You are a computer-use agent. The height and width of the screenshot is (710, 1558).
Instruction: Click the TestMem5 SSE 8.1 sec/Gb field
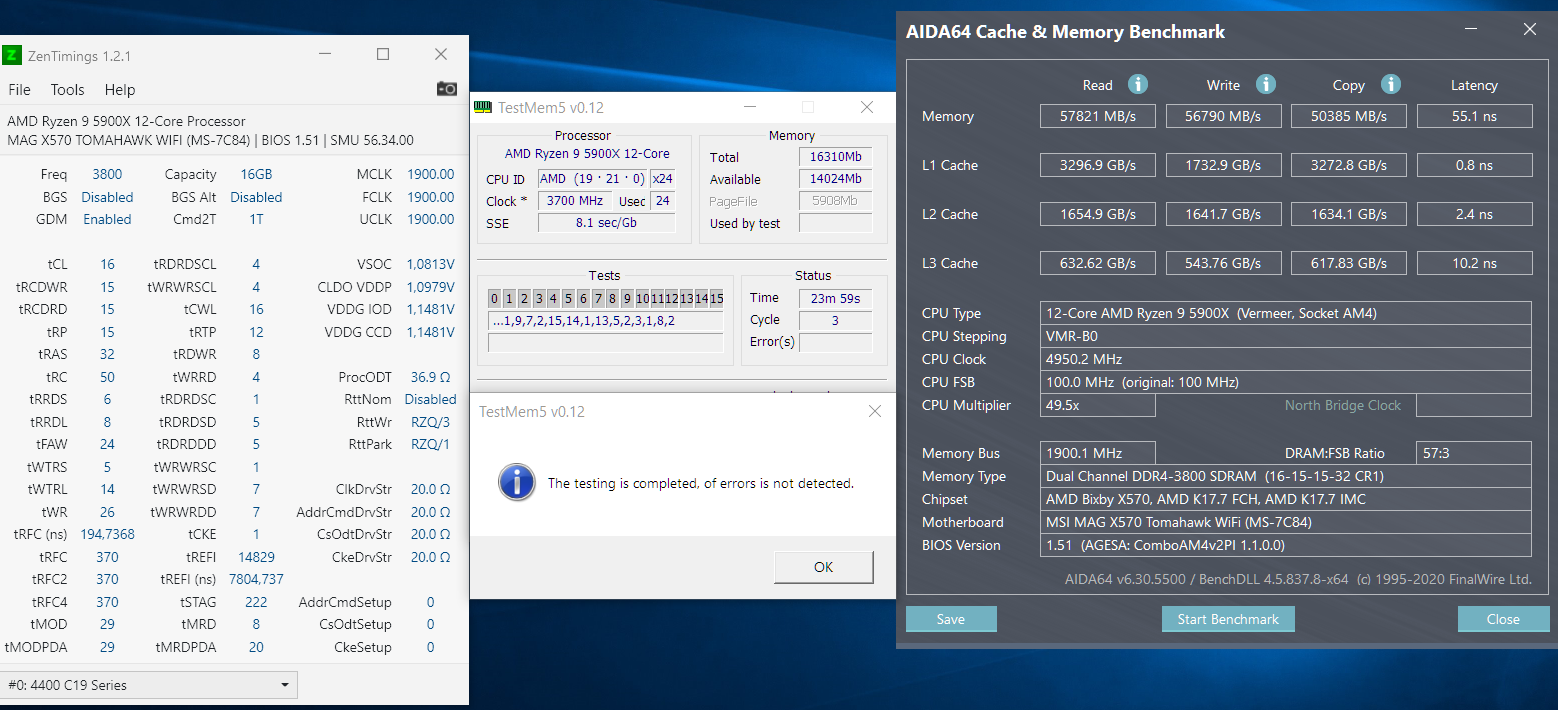pos(606,223)
